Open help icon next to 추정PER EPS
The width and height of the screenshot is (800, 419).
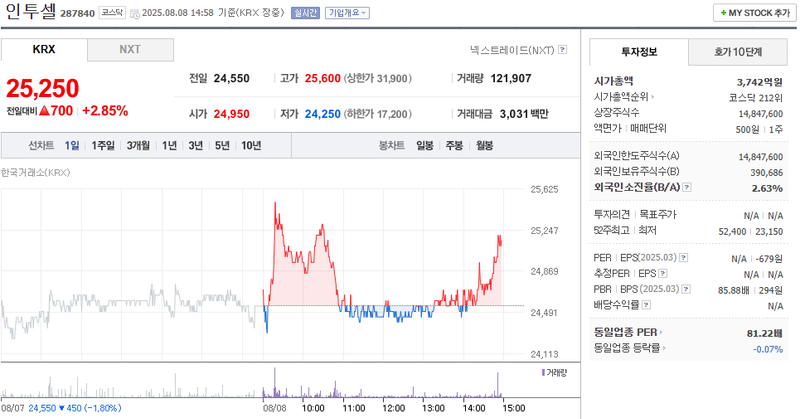coord(663,274)
